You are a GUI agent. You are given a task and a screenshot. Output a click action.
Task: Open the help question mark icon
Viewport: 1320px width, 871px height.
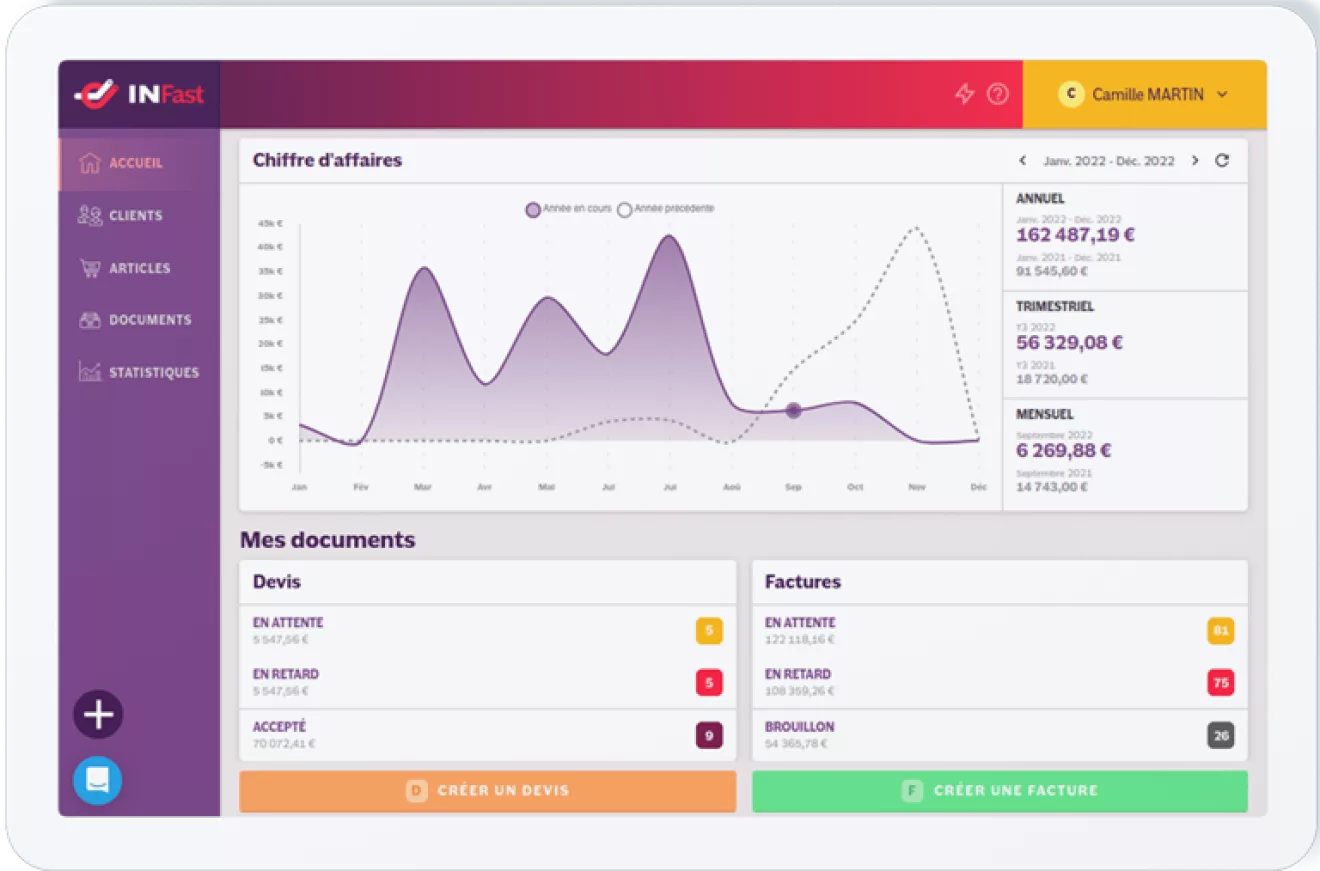(x=998, y=94)
